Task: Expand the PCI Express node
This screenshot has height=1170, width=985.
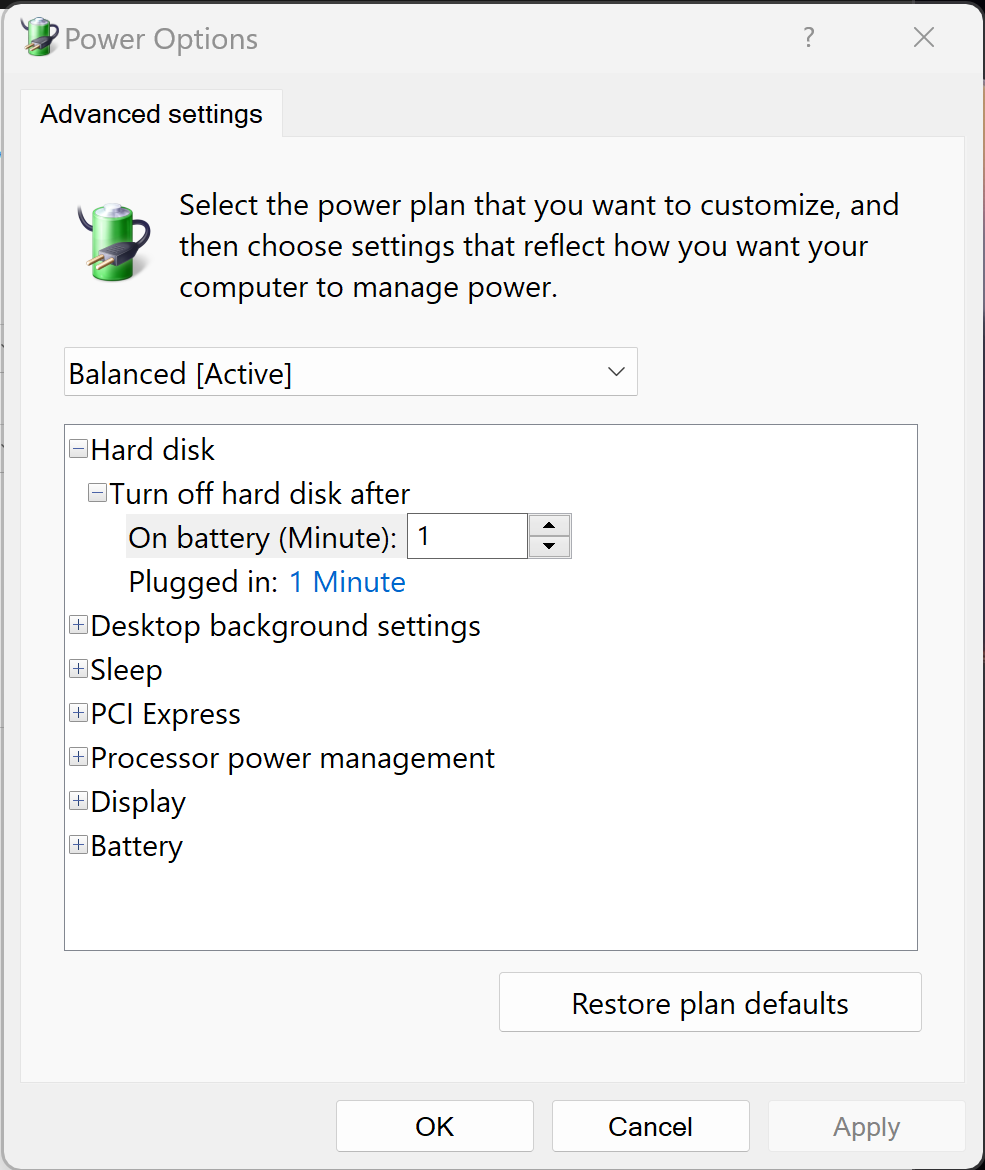Action: click(78, 714)
